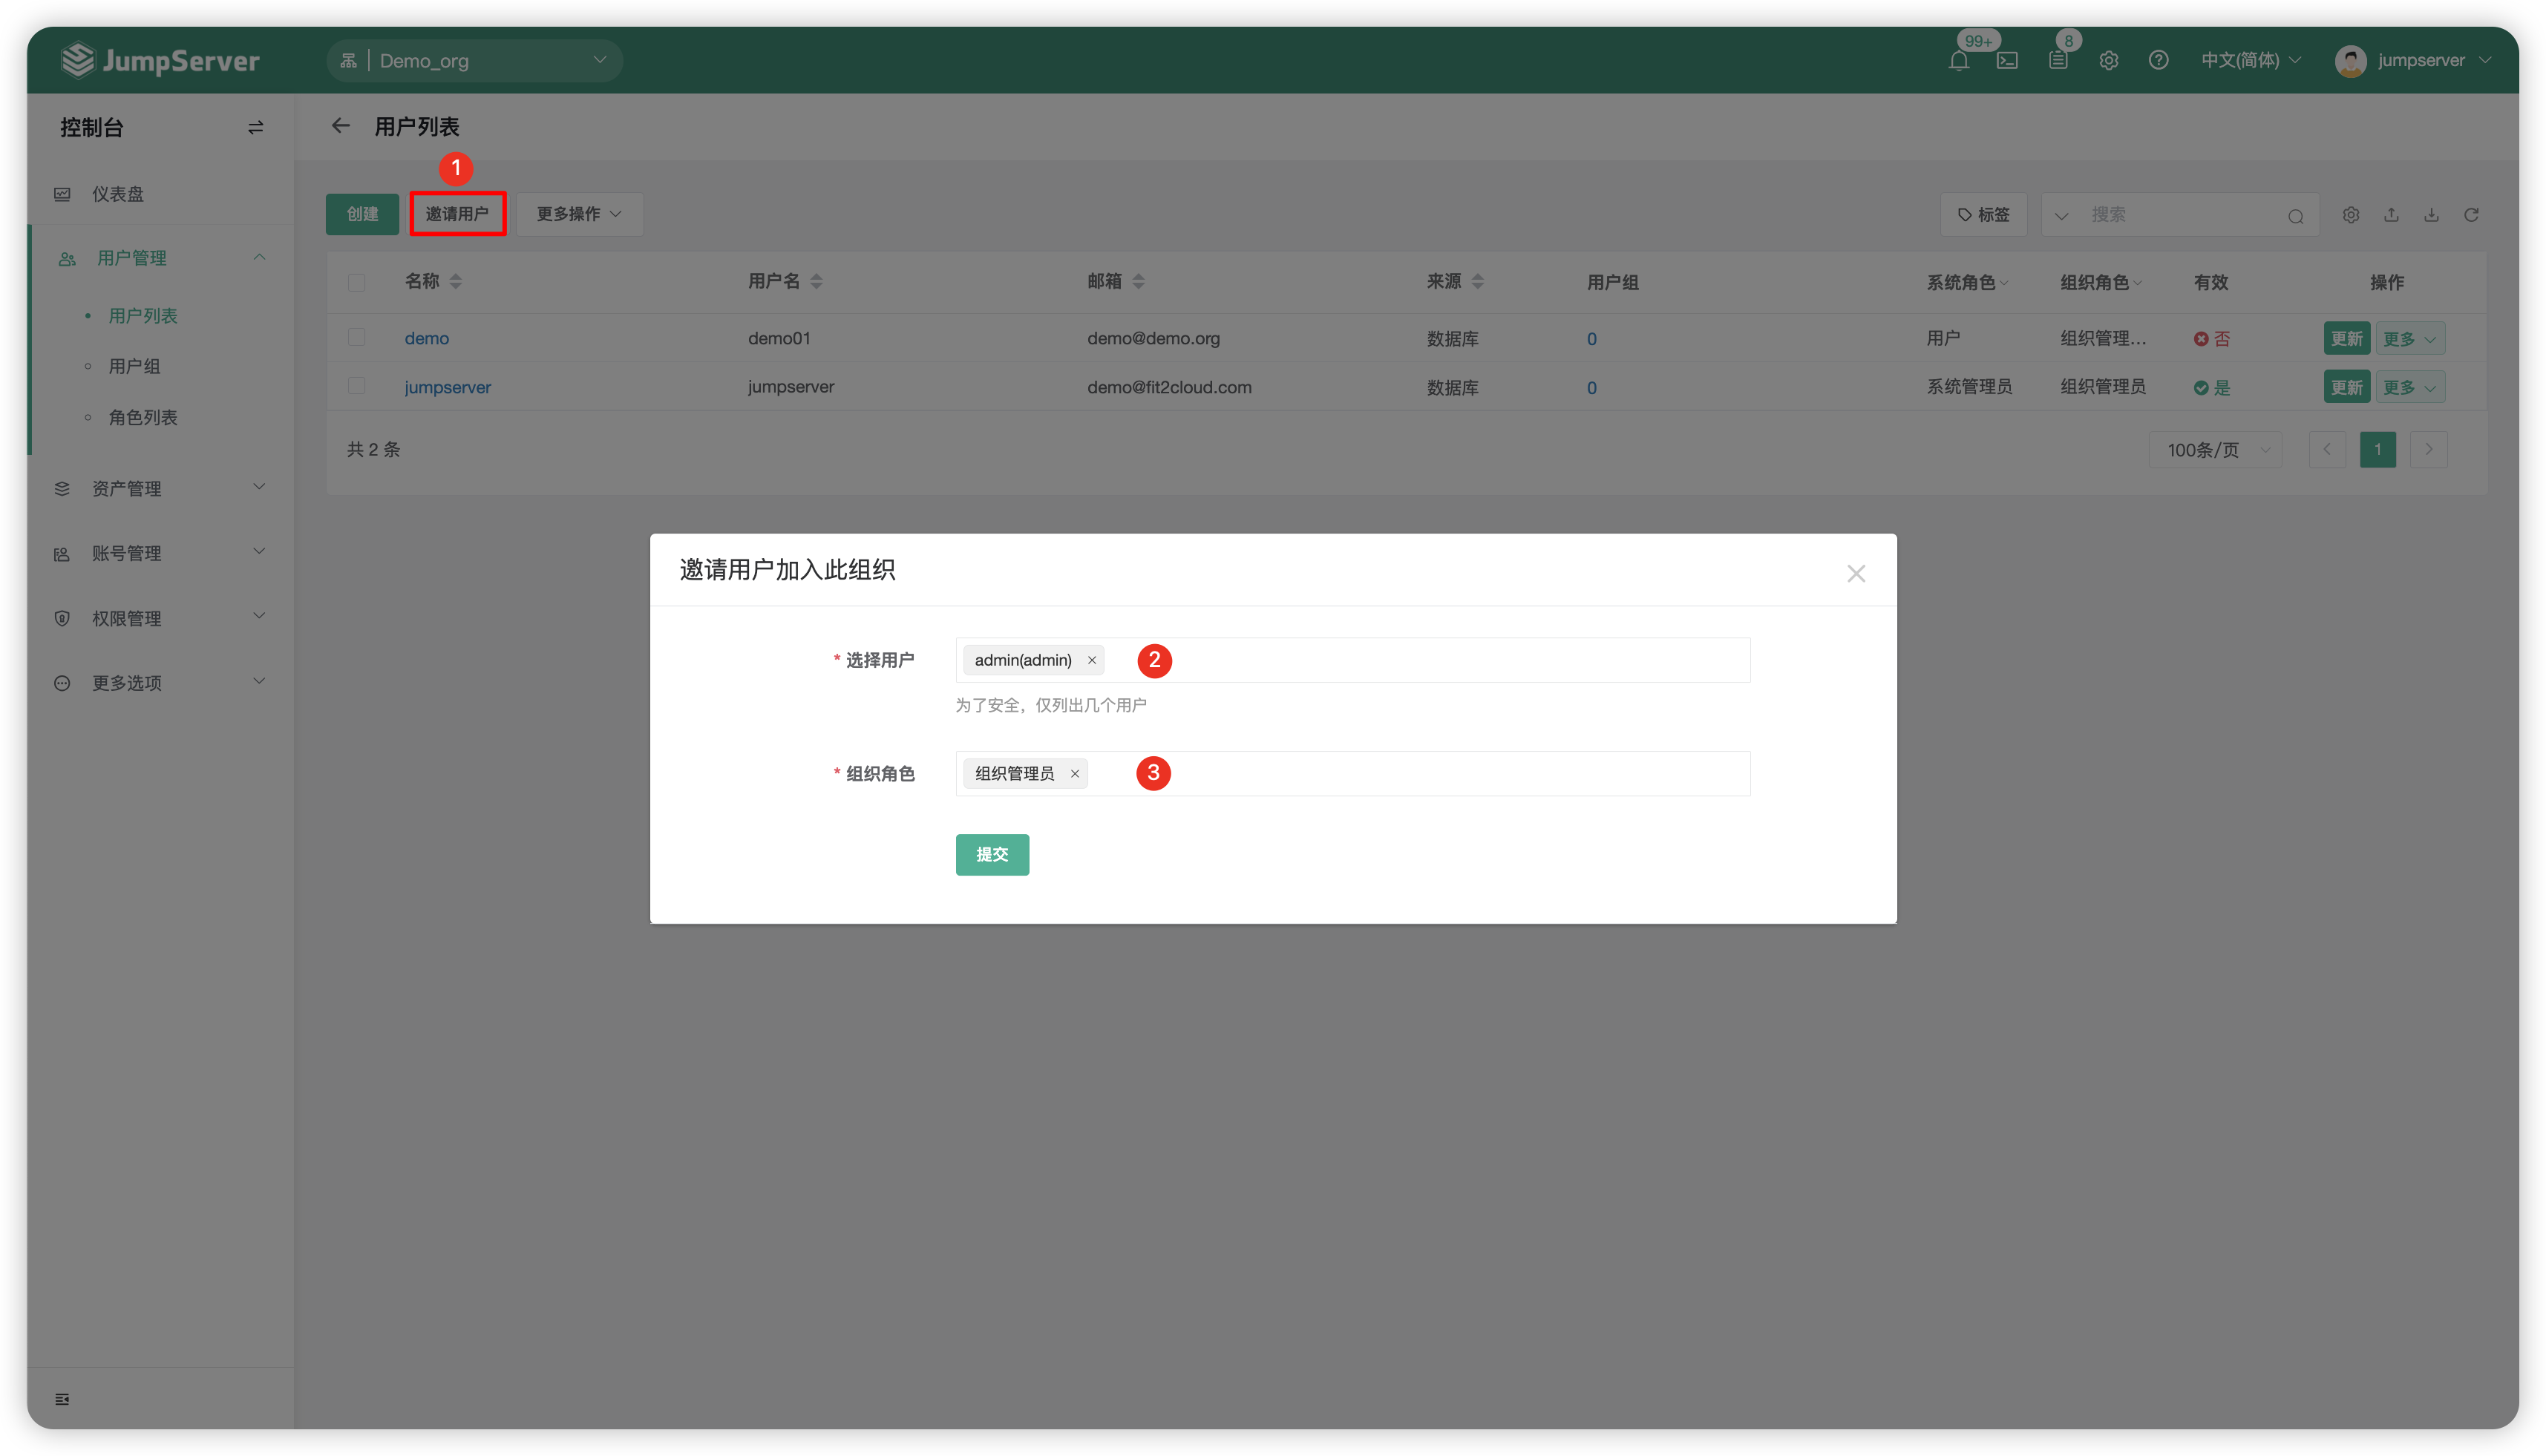Open search field type dropdown chevron
Image resolution: width=2546 pixels, height=1456 pixels.
[x=2061, y=215]
